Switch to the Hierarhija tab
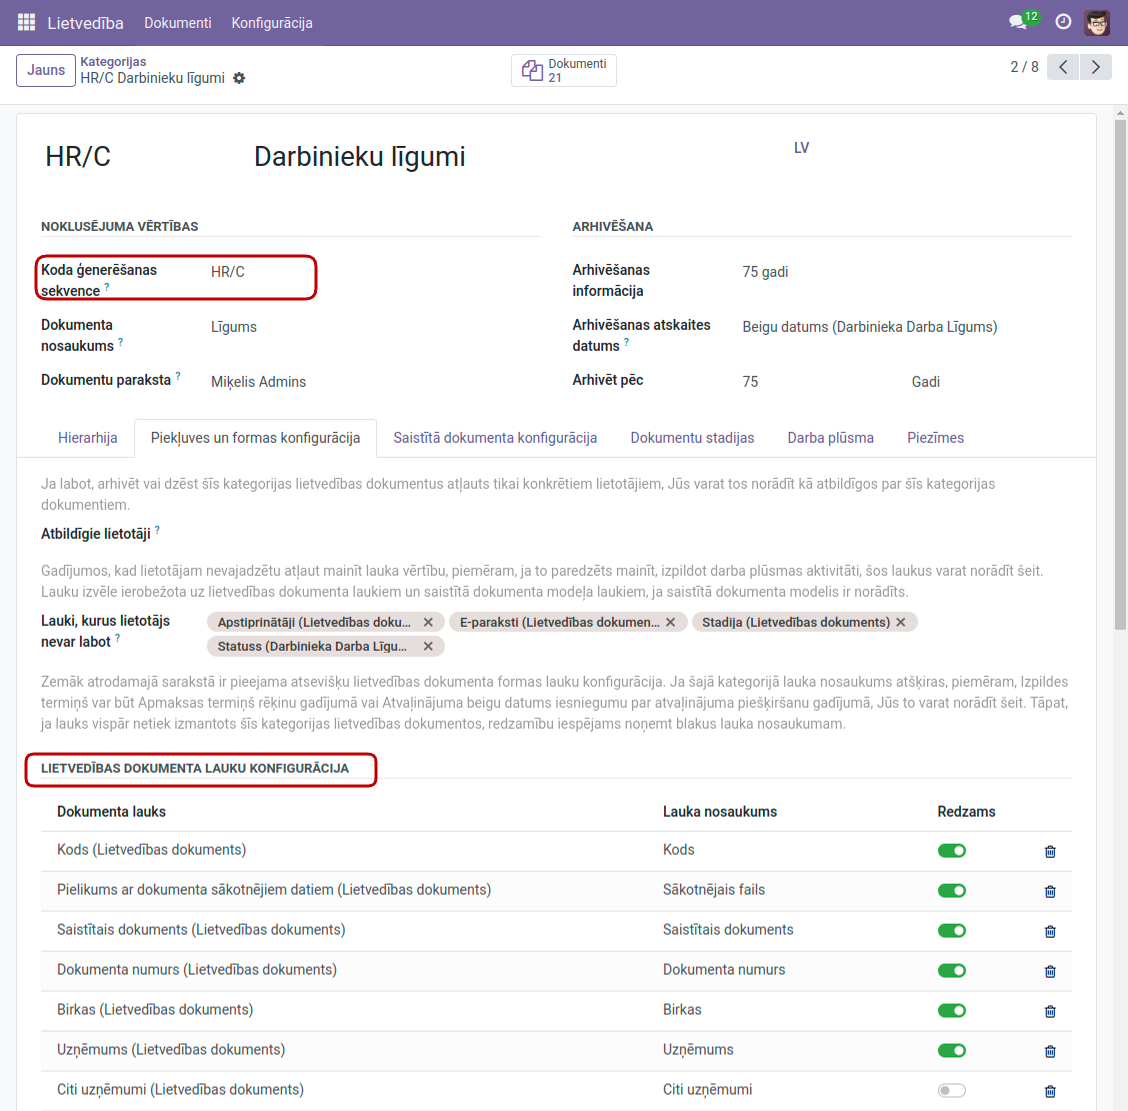 (88, 438)
